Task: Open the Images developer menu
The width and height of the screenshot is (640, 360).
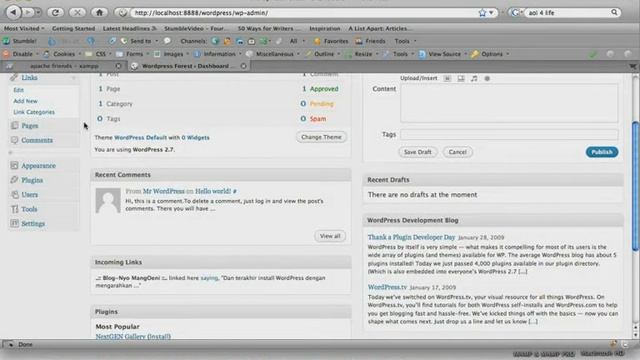Action: [x=171, y=54]
